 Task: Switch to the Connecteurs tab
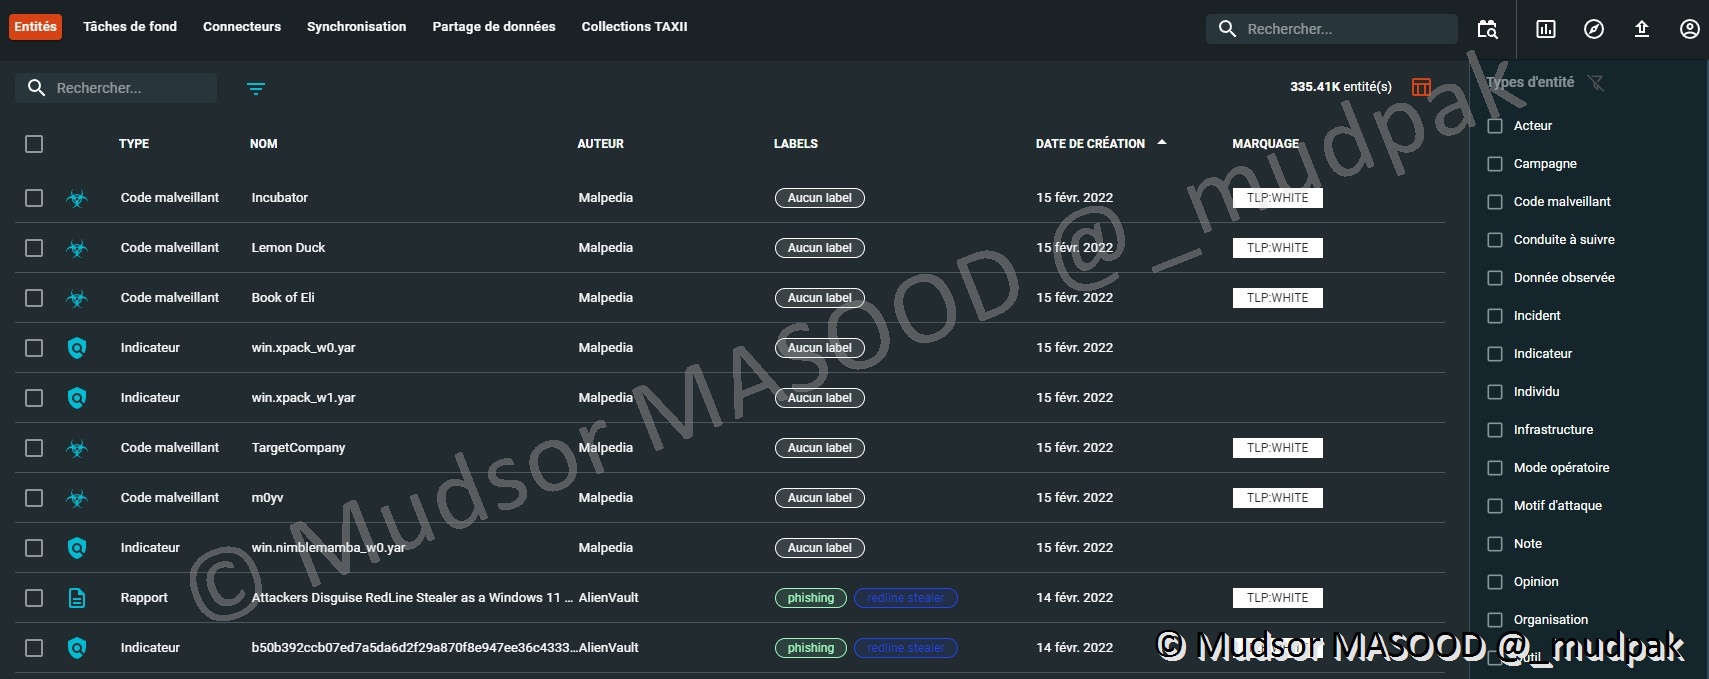click(242, 27)
